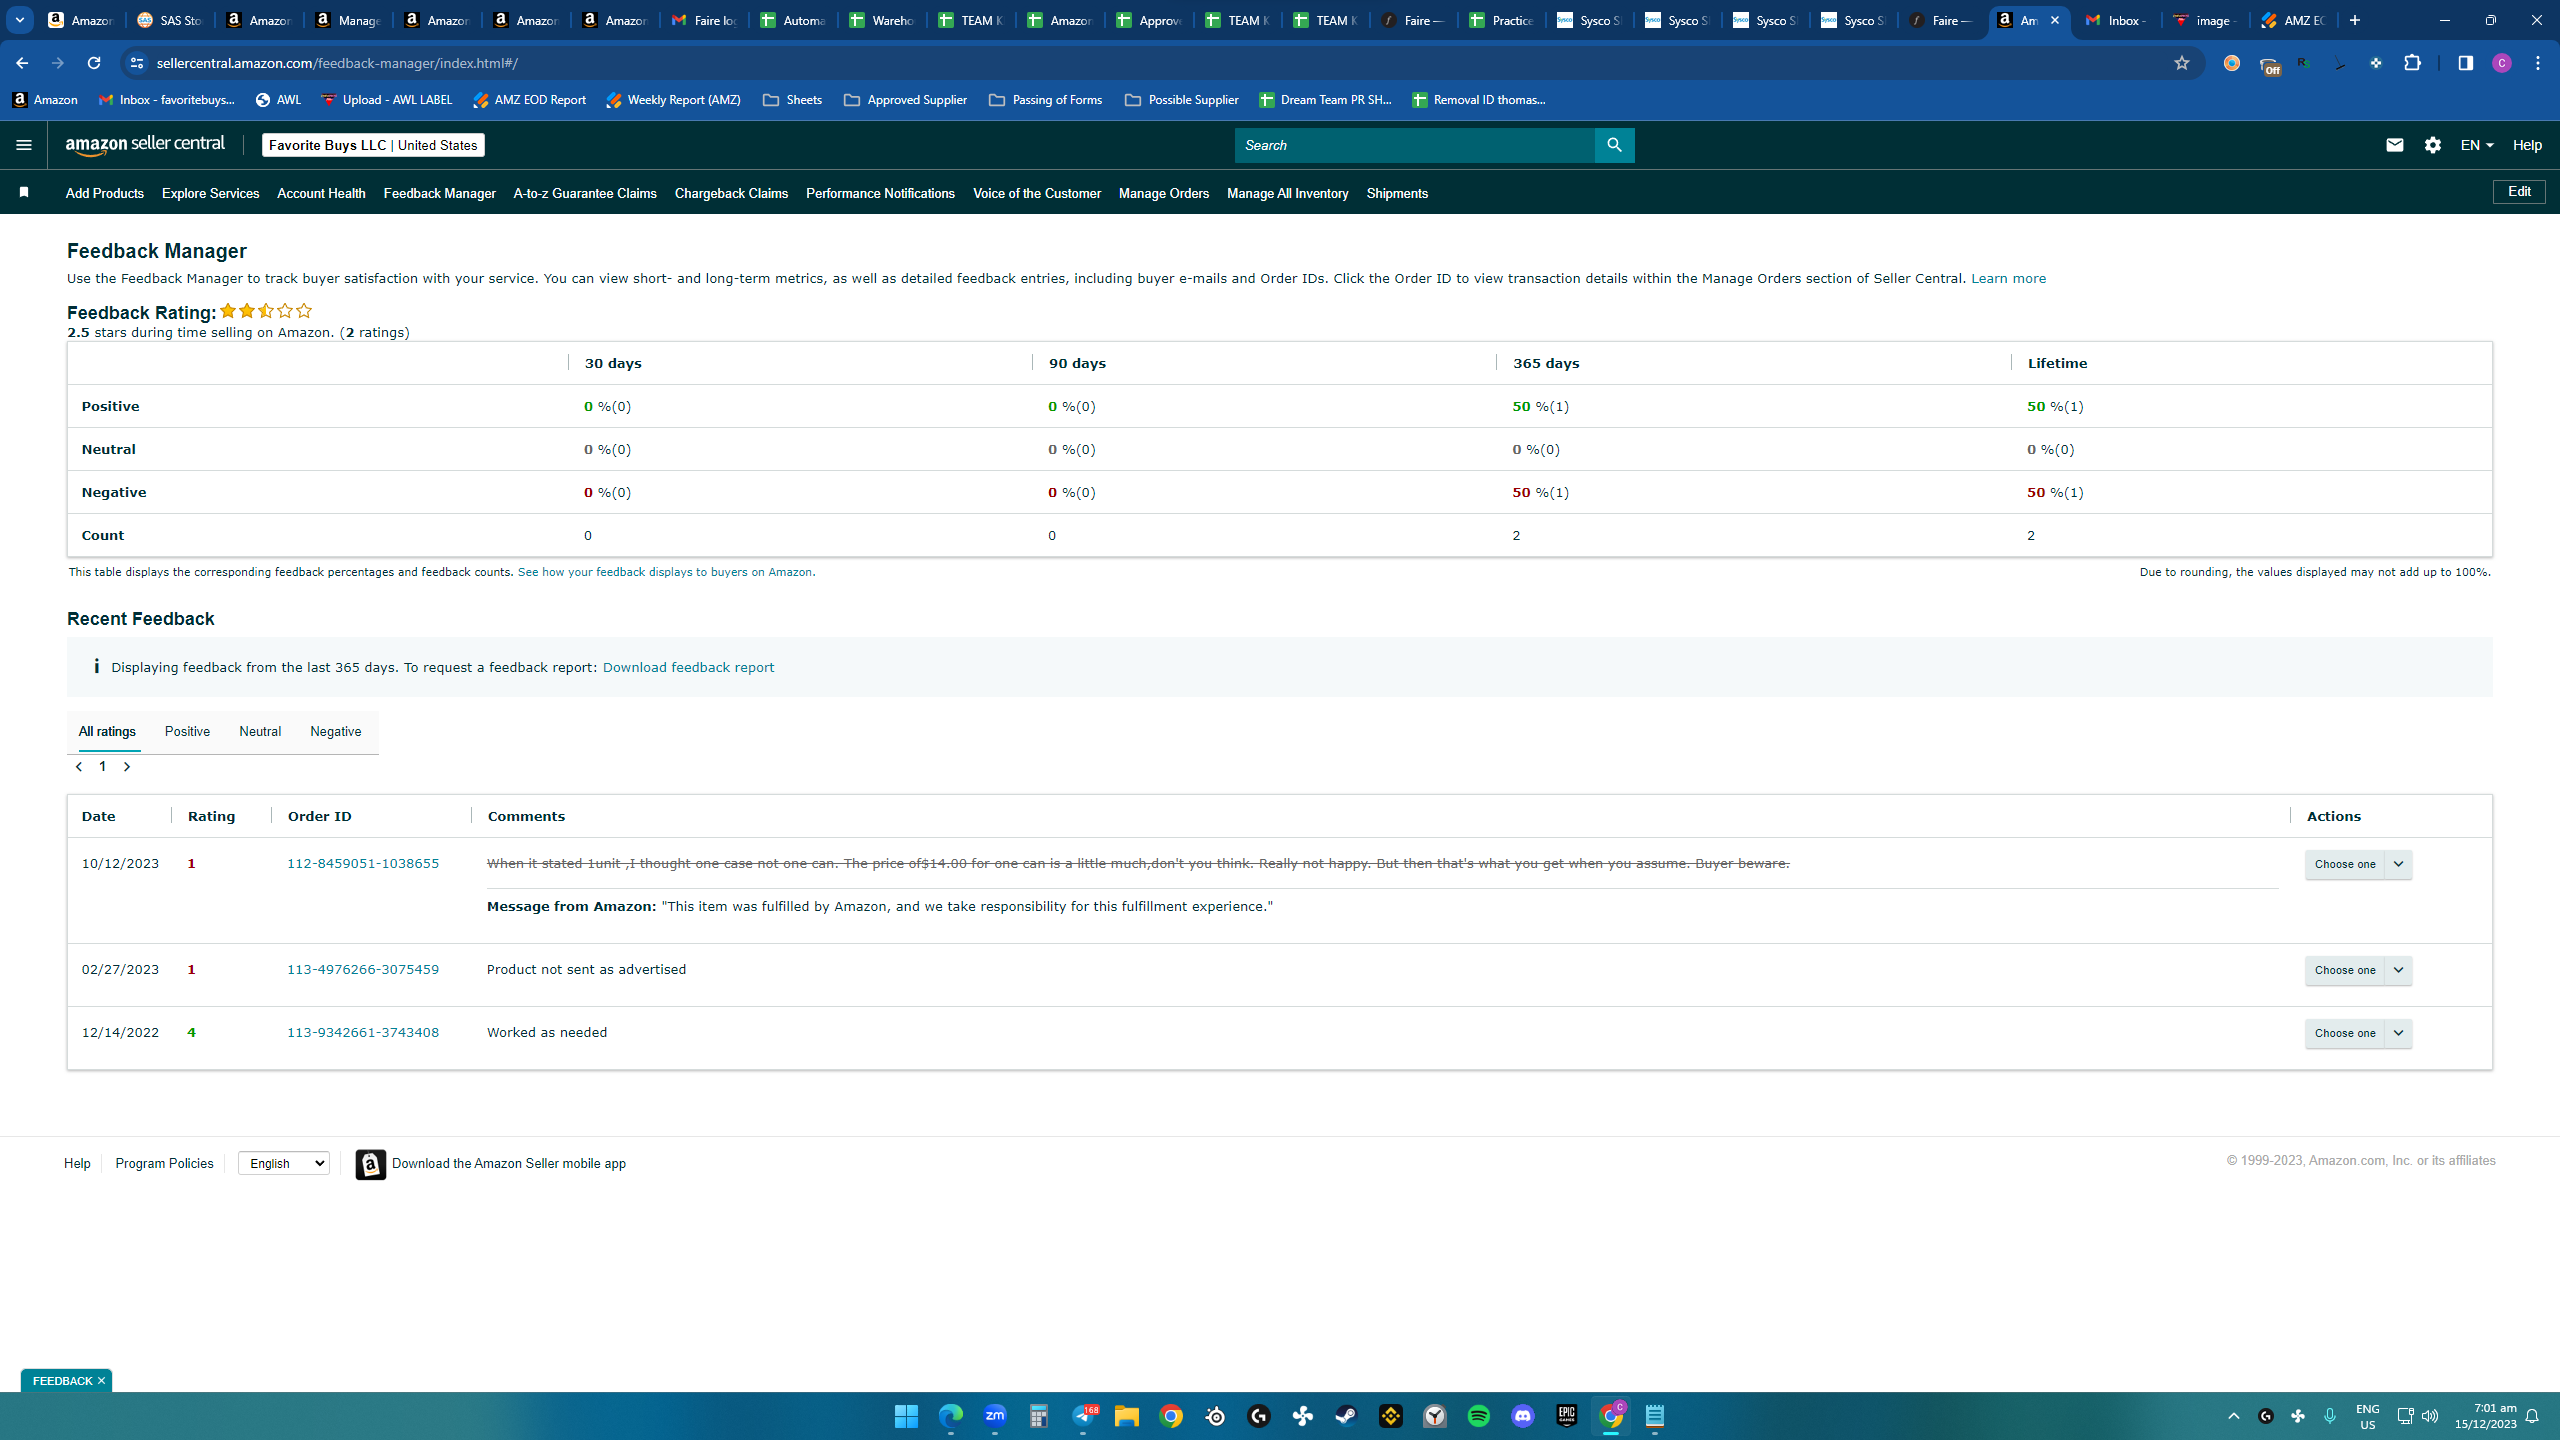
Task: Select the Negative feedback tab
Action: coord(336,732)
